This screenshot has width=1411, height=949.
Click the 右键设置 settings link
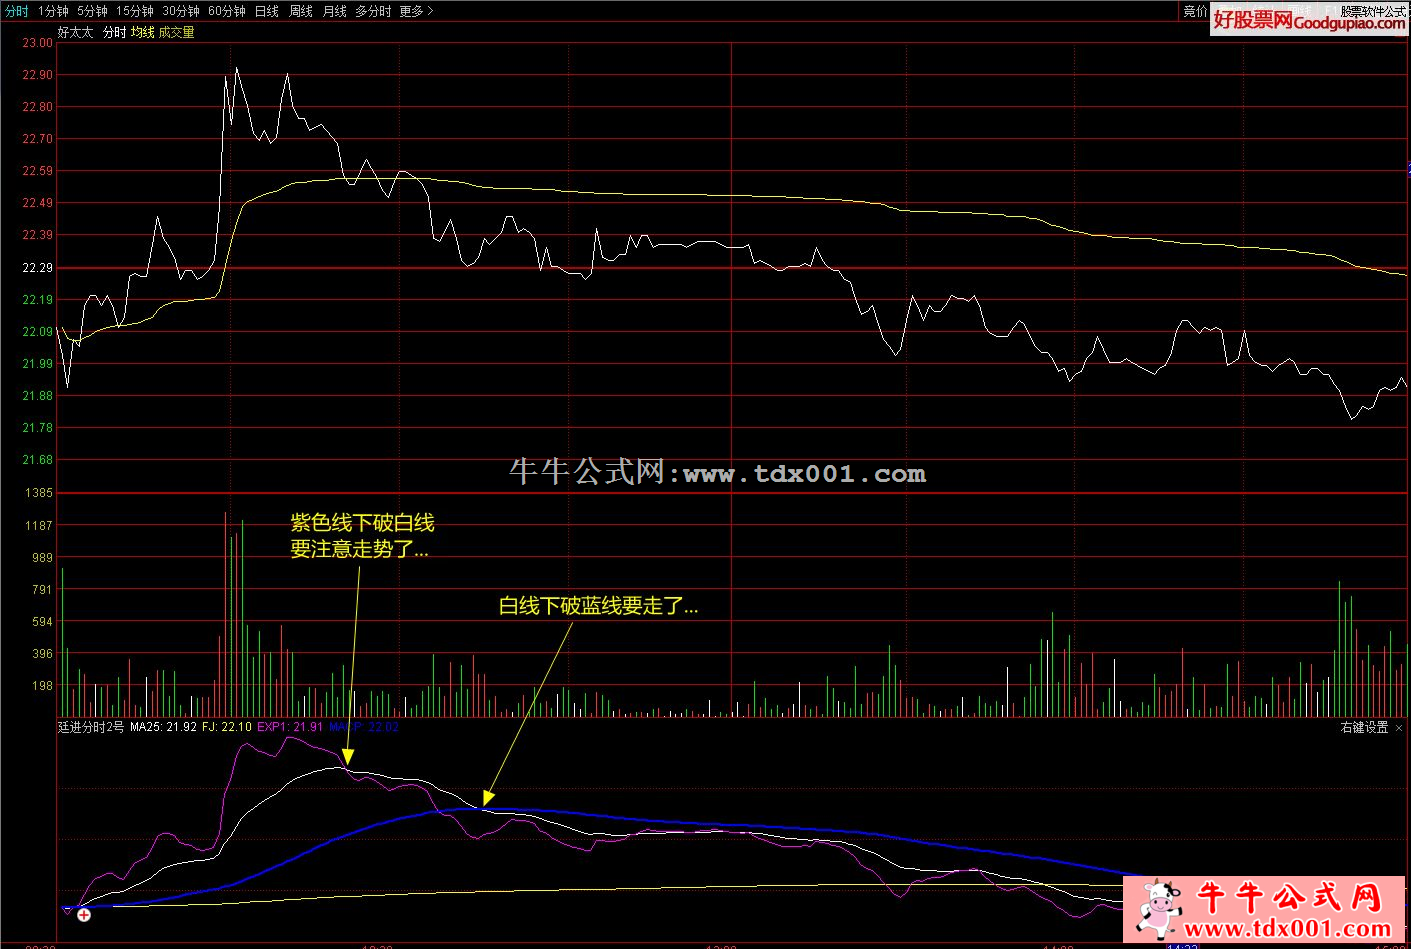[x=1365, y=728]
